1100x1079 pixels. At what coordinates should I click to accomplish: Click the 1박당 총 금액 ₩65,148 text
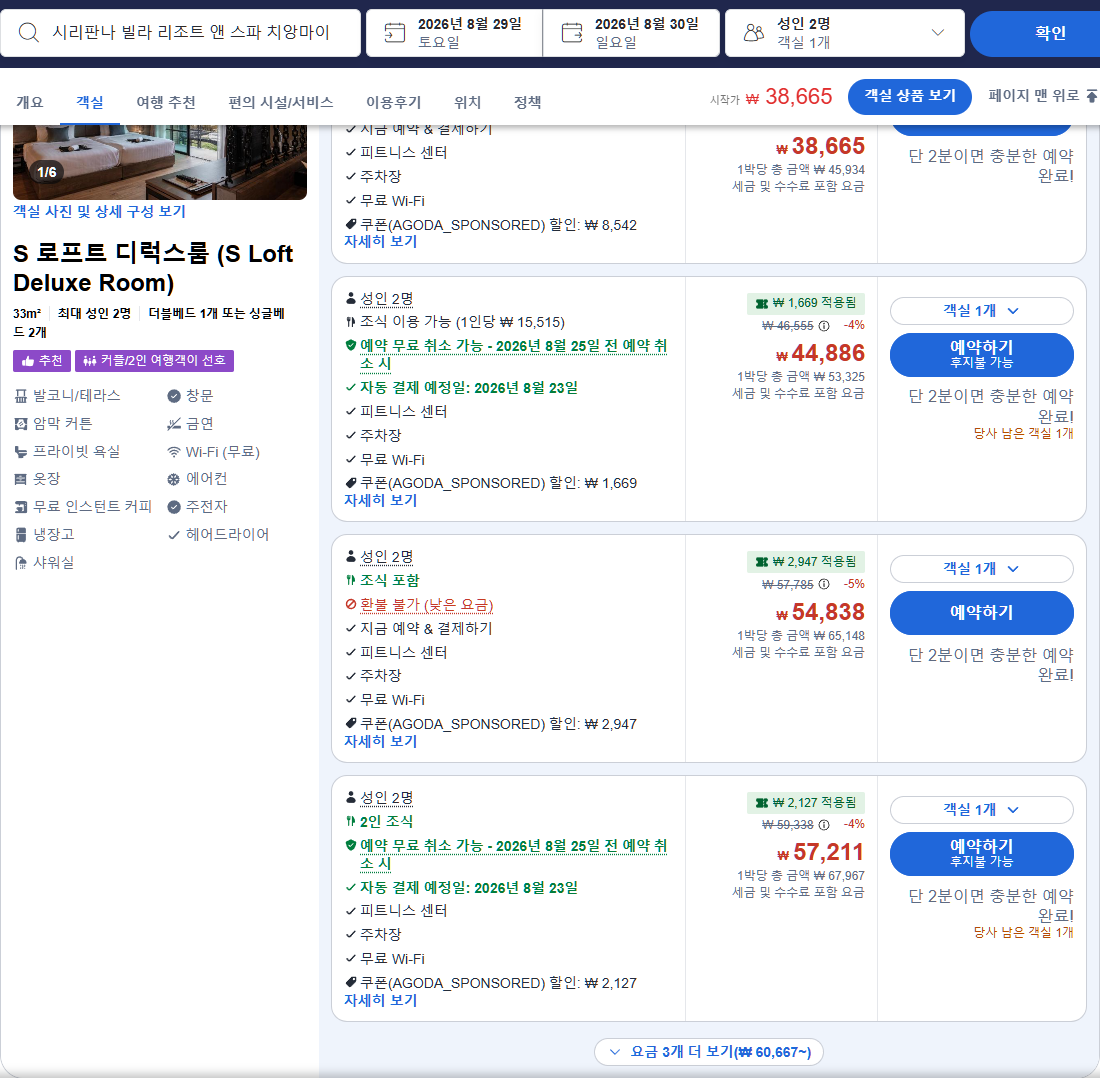coord(800,636)
